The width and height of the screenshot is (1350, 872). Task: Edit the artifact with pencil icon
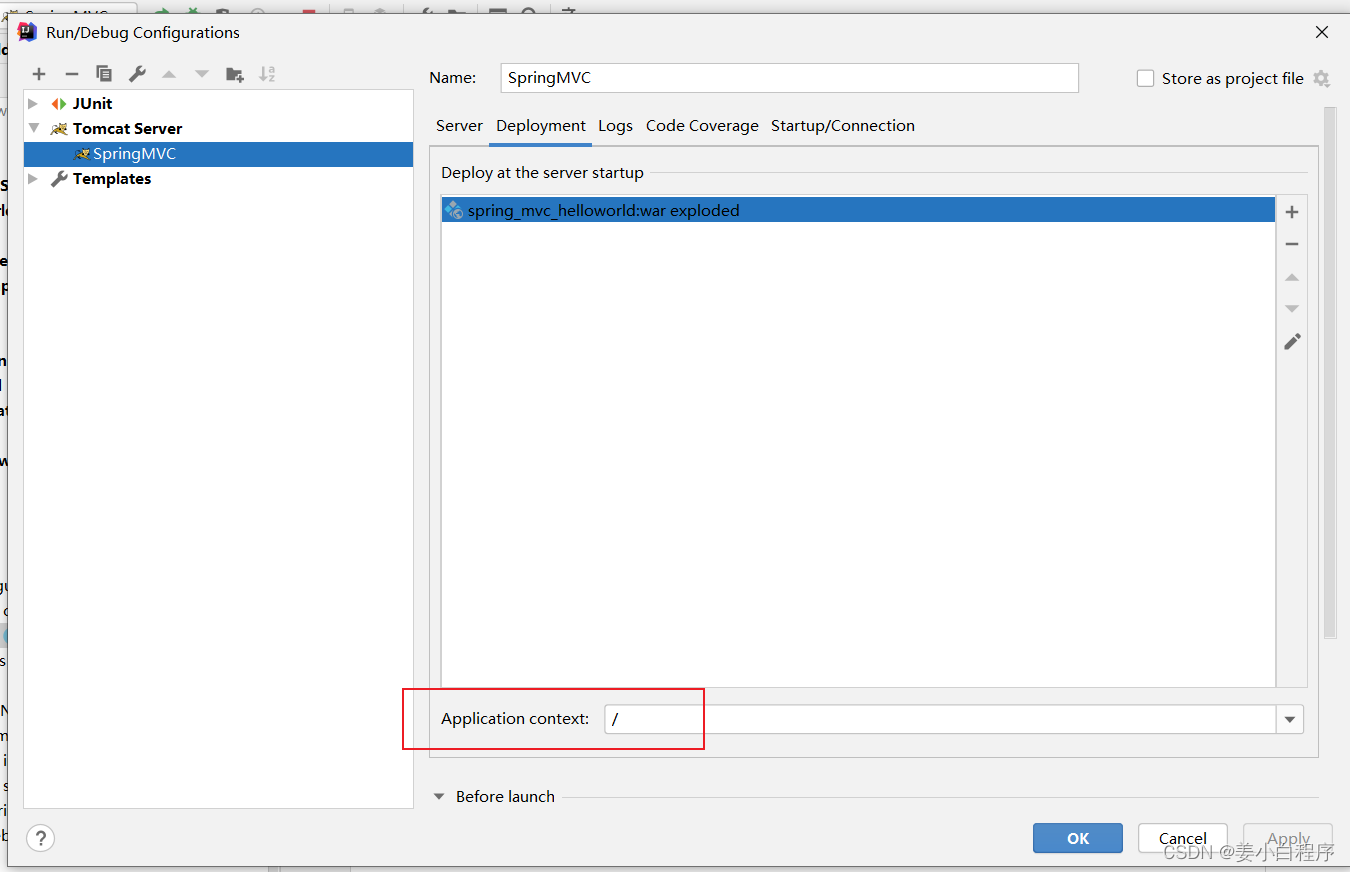pos(1292,342)
